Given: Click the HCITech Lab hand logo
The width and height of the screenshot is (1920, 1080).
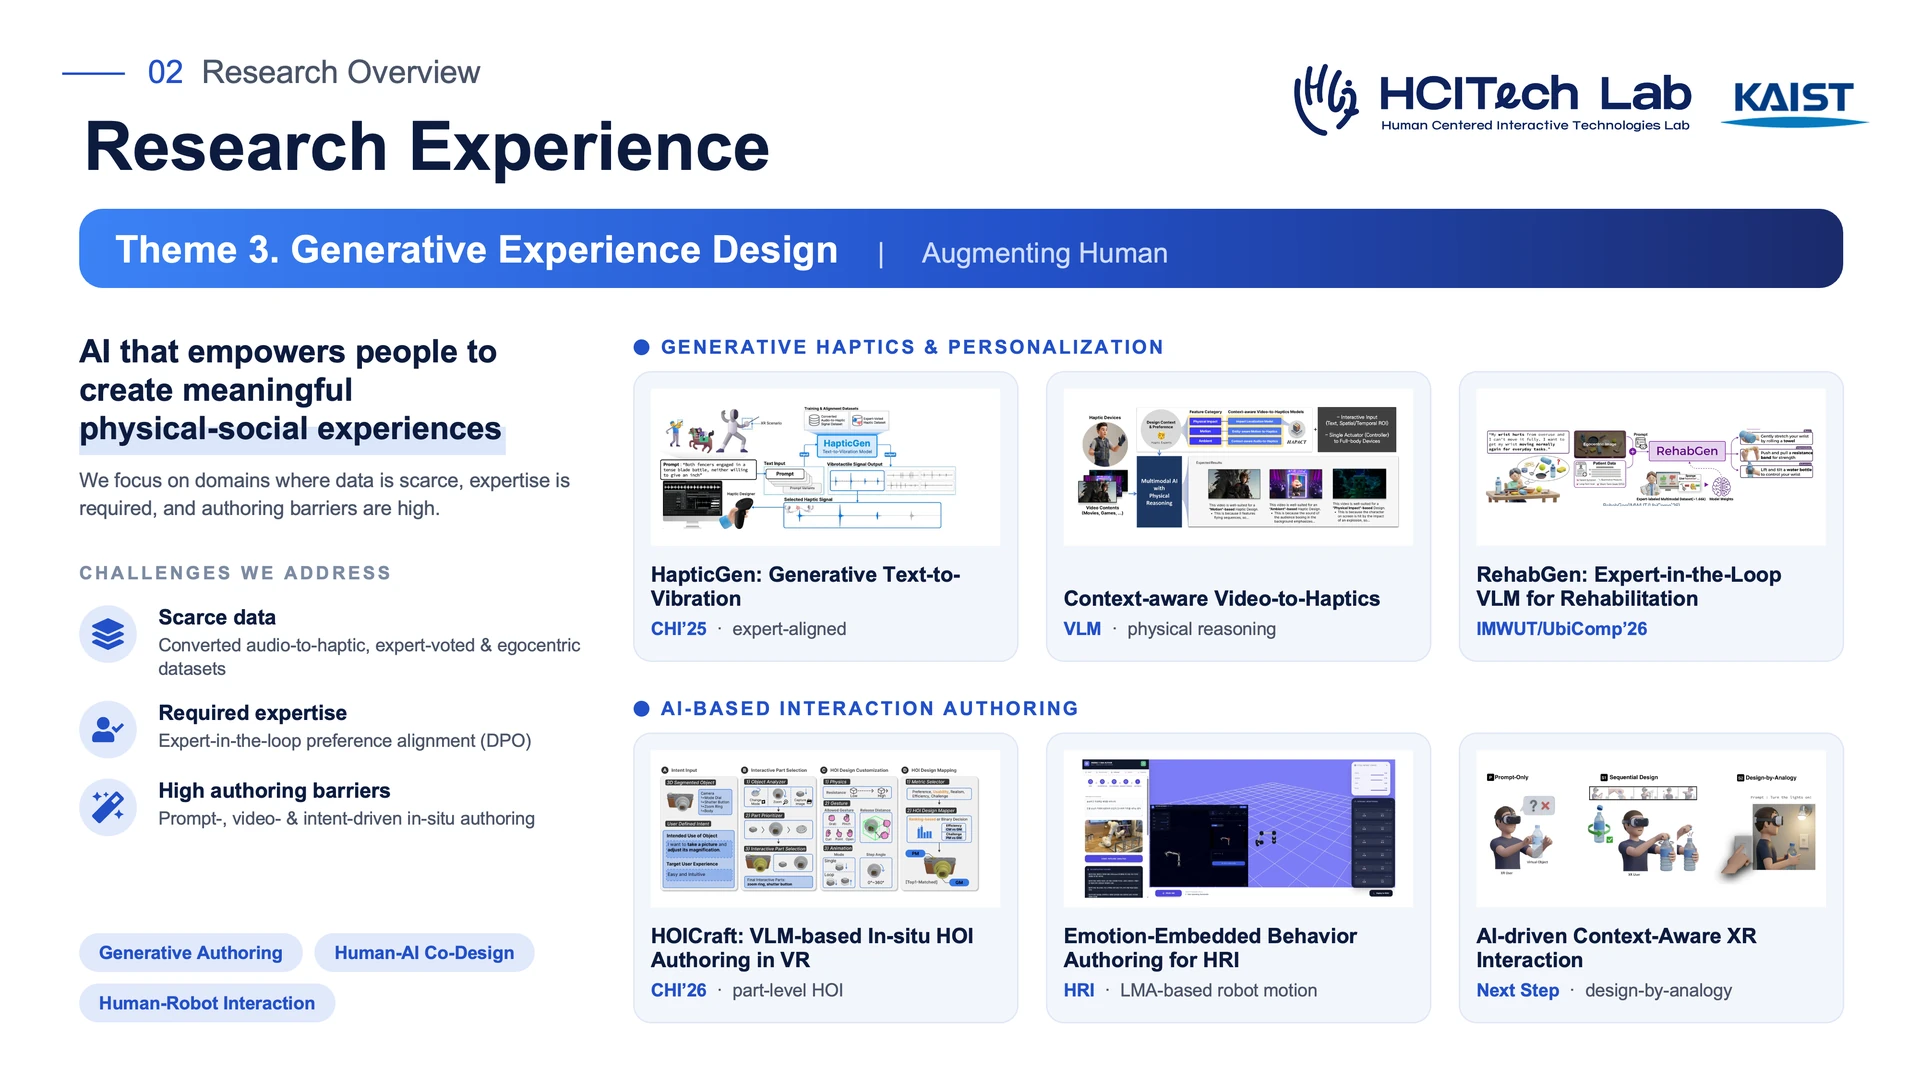Looking at the screenshot, I should pyautogui.click(x=1326, y=99).
